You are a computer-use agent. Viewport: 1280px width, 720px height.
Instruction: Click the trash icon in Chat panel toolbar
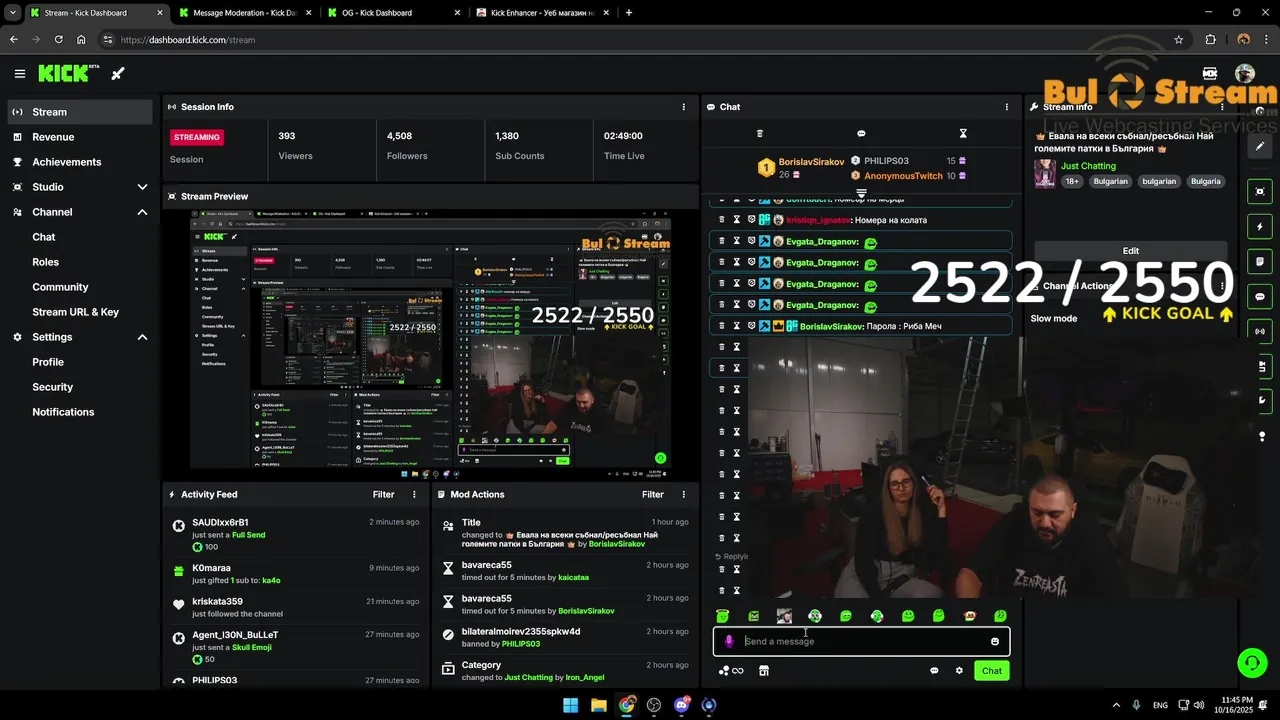(759, 133)
